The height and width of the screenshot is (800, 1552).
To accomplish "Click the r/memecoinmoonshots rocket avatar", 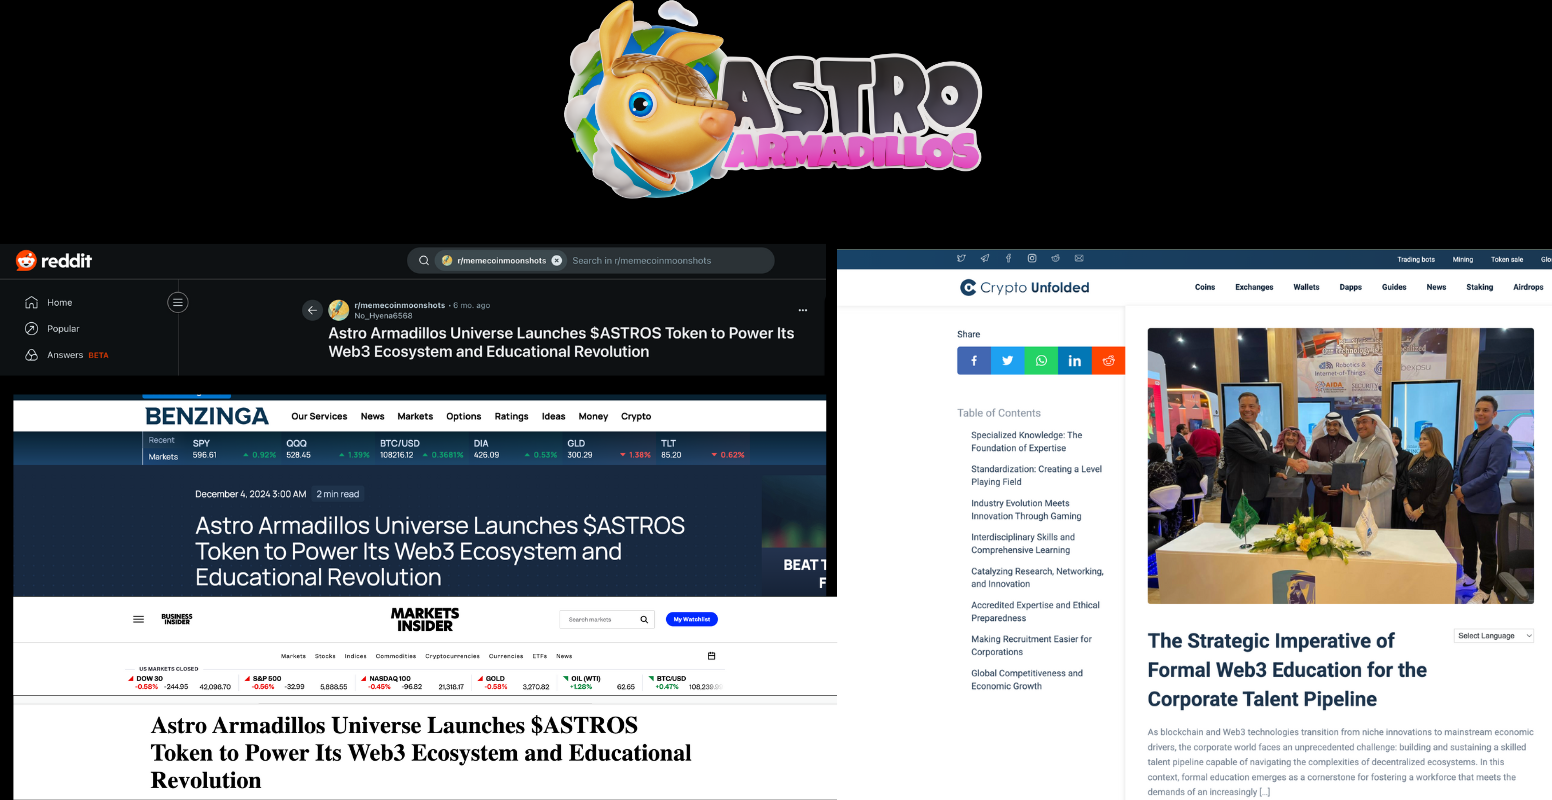I will coord(339,310).
